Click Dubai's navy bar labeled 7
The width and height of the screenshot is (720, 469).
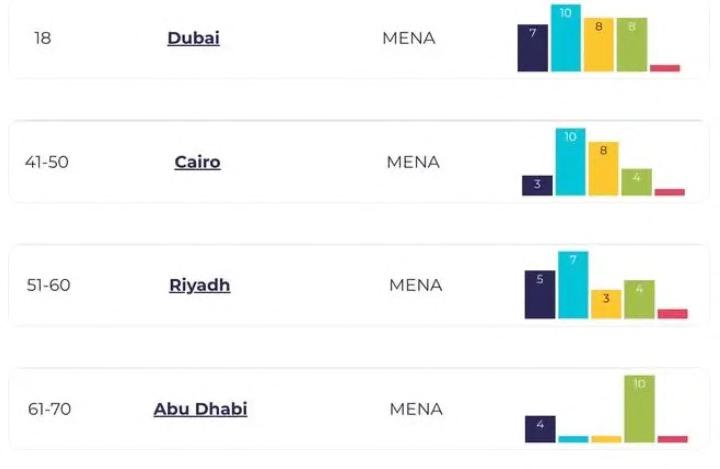coord(532,48)
